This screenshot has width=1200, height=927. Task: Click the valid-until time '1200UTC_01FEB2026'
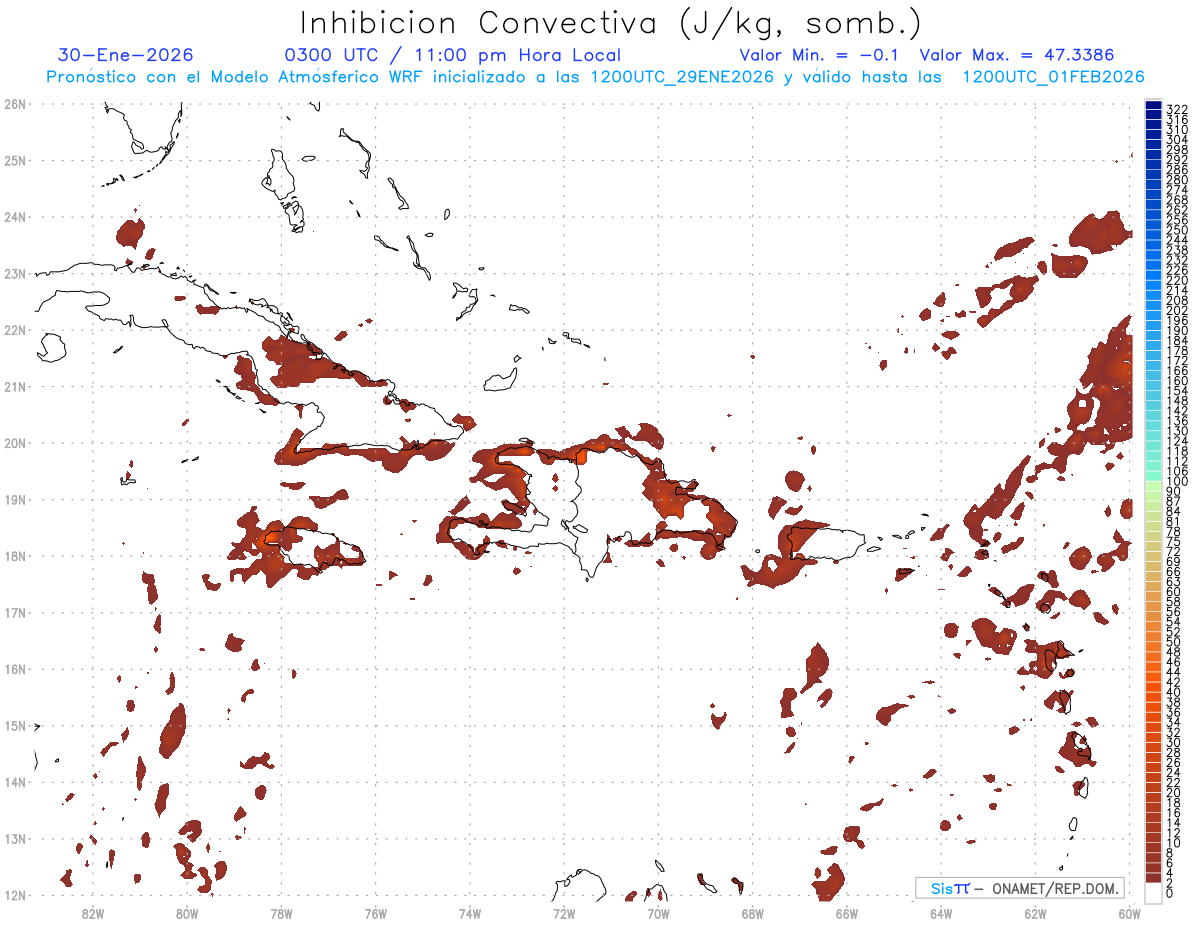1052,77
